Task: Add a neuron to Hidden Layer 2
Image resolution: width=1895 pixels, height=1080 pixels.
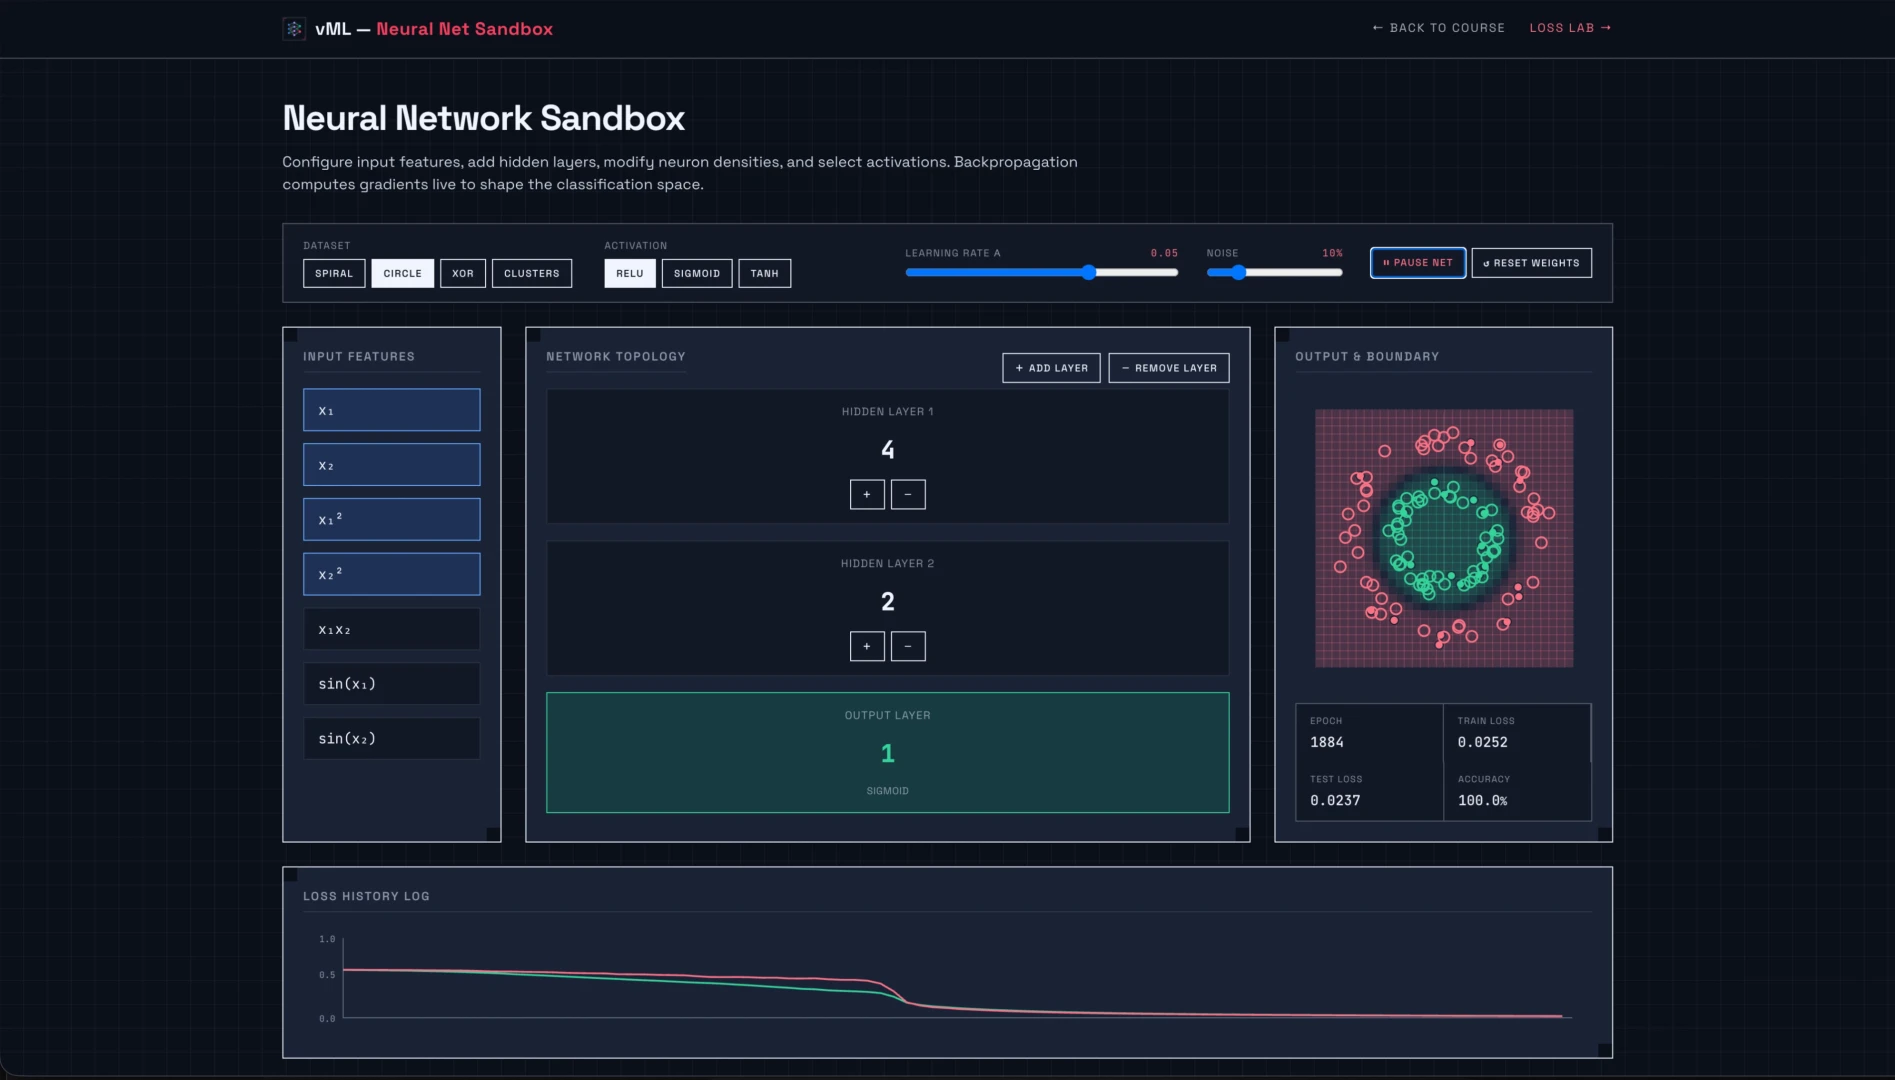Action: (x=867, y=646)
